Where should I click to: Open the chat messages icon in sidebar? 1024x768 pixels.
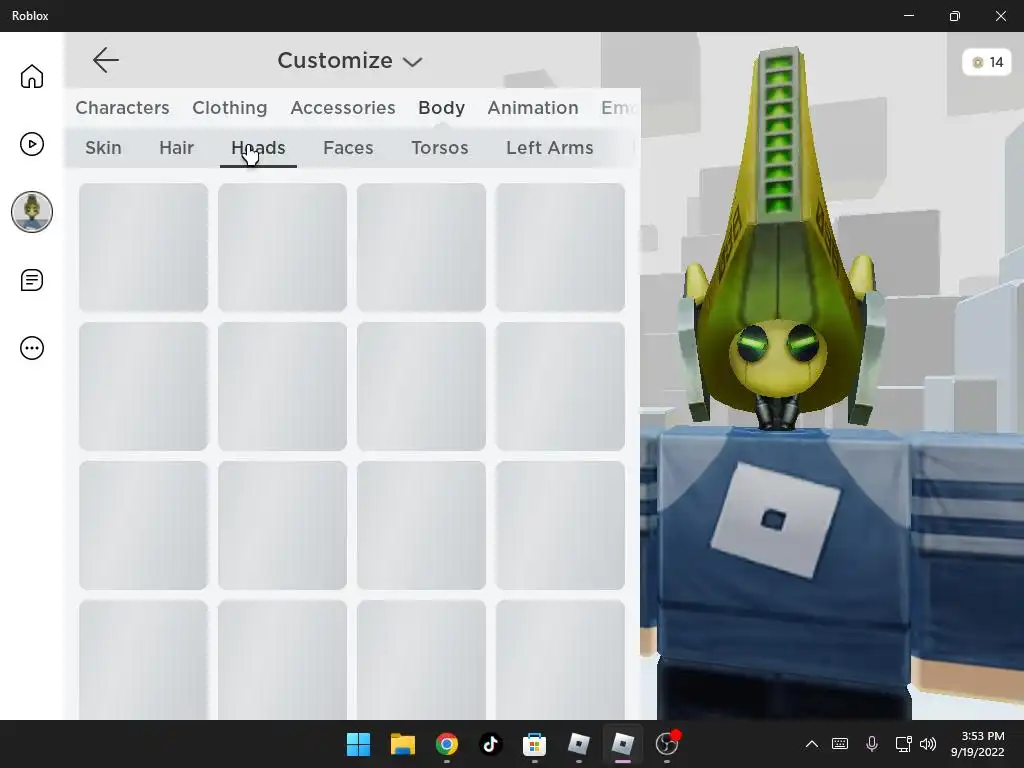(x=31, y=280)
